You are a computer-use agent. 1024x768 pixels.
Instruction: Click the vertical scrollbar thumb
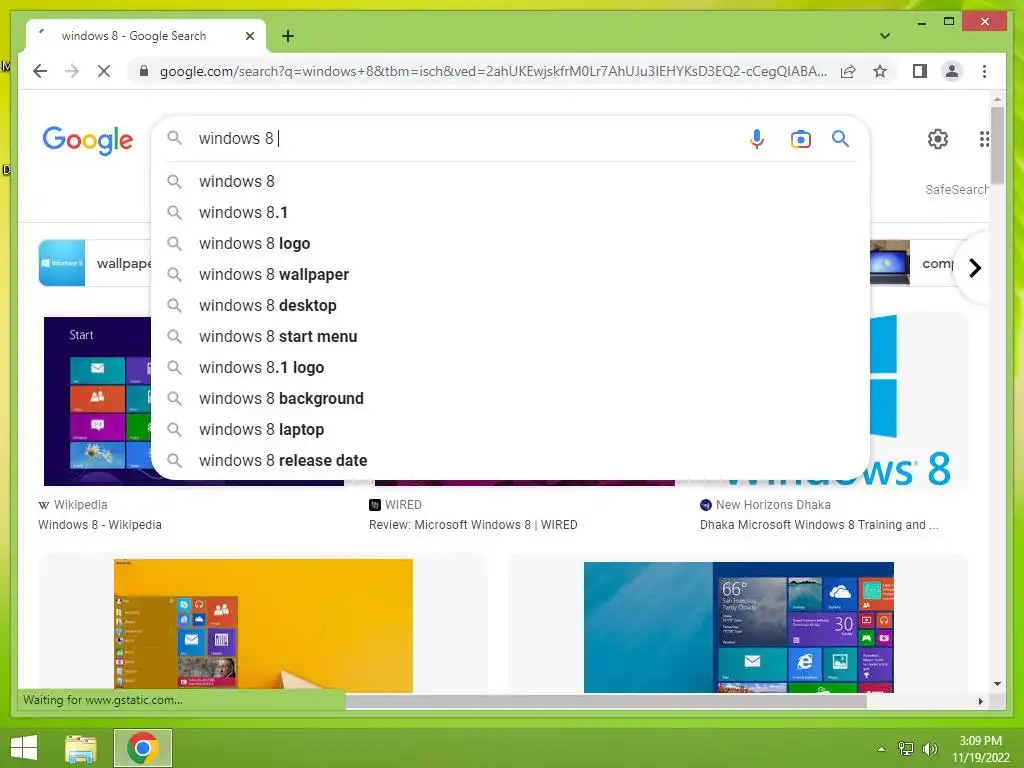[997, 145]
